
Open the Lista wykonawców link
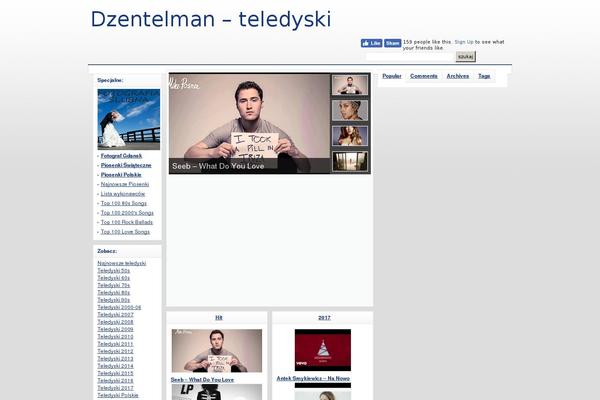click(123, 194)
